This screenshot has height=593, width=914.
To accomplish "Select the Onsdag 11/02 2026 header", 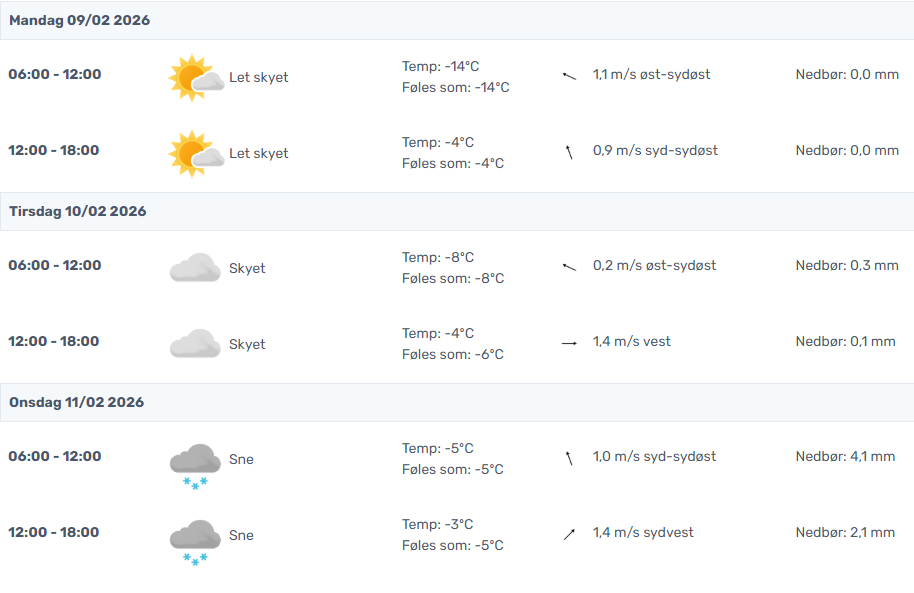I will tap(77, 402).
